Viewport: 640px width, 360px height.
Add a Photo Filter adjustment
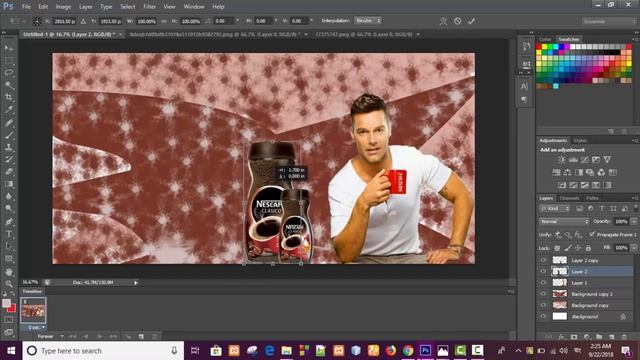pos(590,172)
